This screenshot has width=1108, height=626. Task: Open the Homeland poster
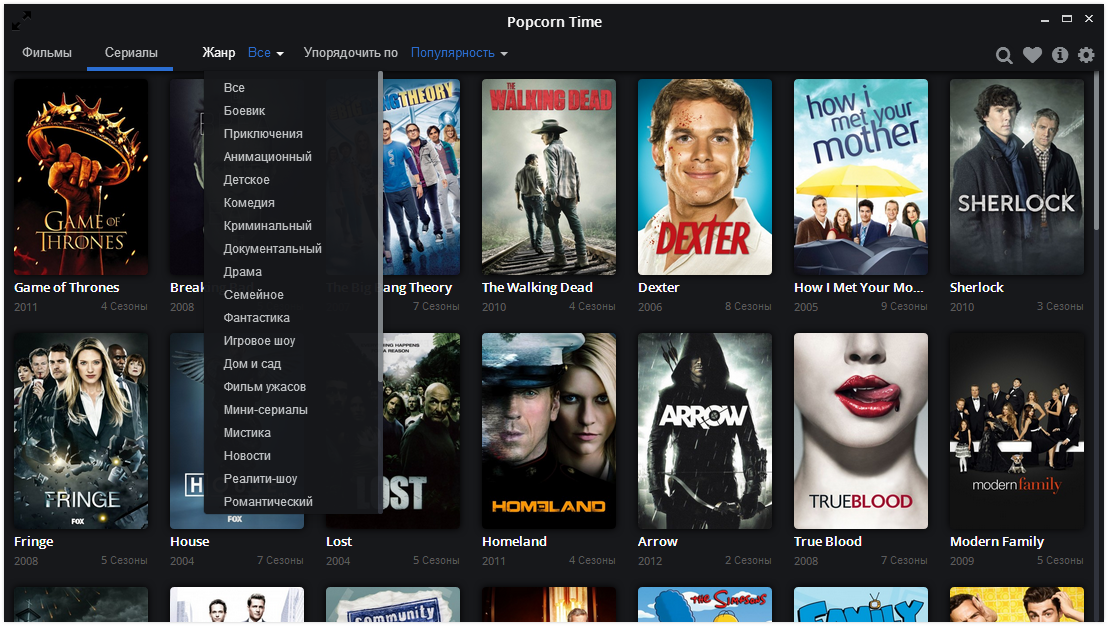[x=549, y=431]
